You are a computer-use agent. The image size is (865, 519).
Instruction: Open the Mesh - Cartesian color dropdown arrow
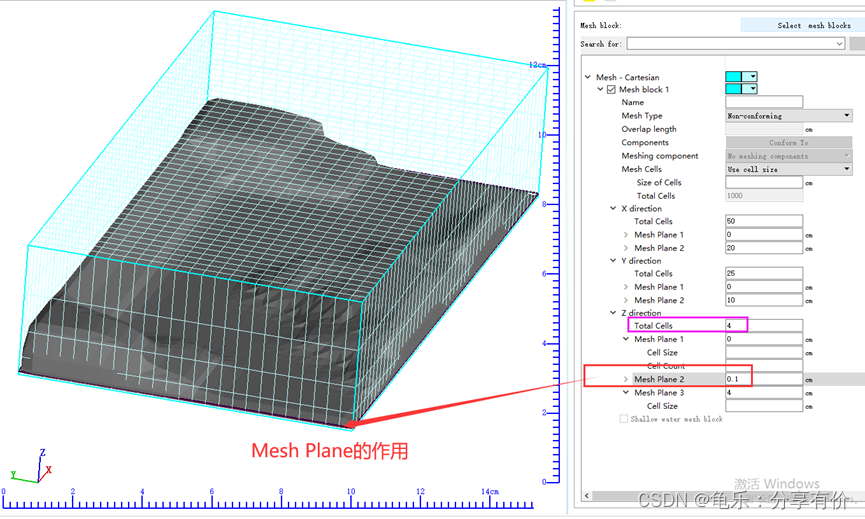pyautogui.click(x=752, y=77)
